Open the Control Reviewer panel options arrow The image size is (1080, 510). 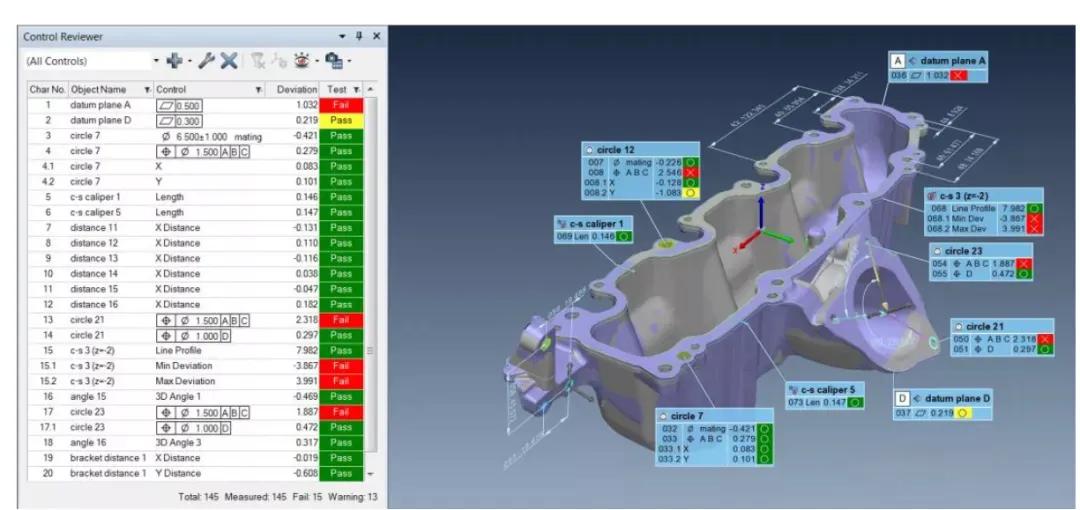[342, 37]
